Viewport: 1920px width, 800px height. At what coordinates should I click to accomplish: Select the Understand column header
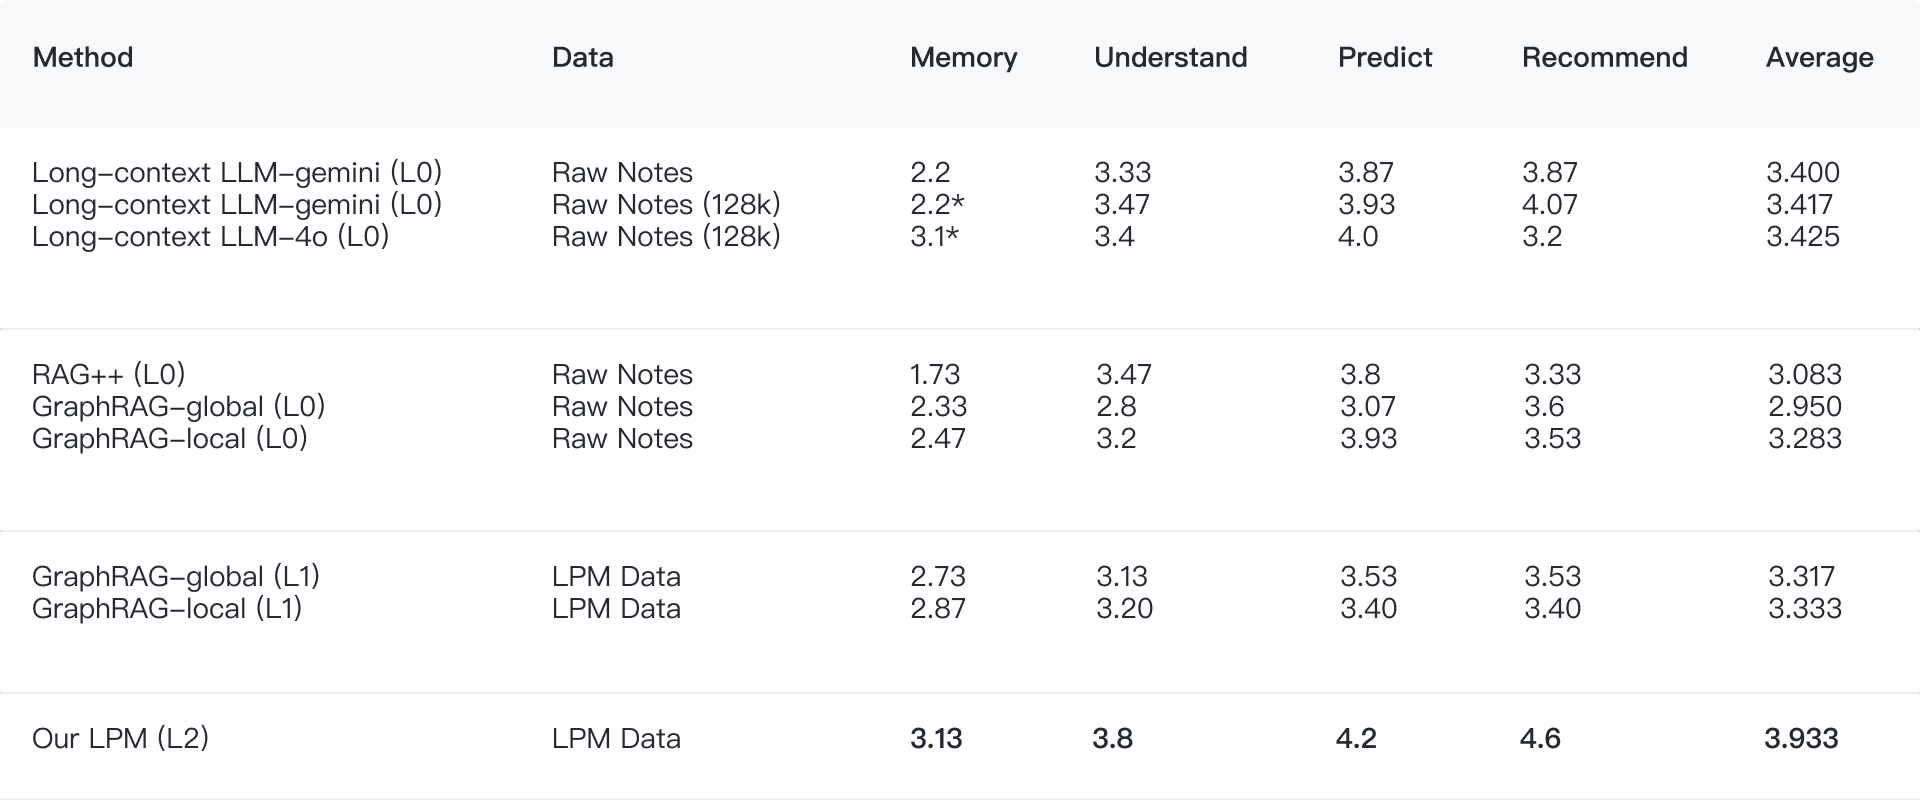pos(1171,58)
